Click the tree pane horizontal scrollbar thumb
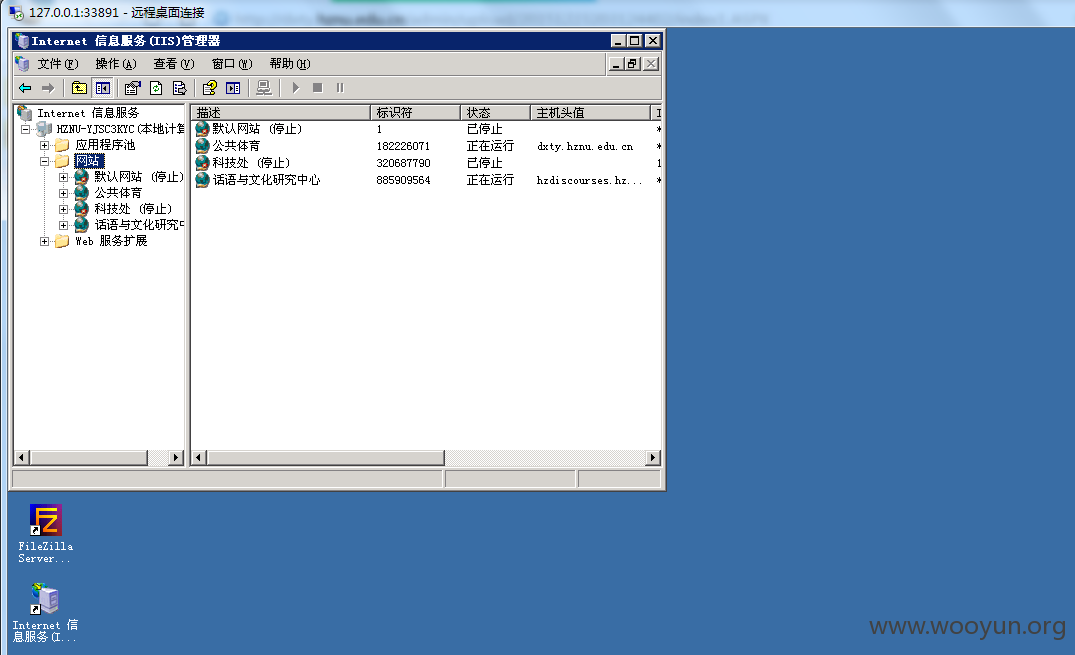 coord(89,457)
